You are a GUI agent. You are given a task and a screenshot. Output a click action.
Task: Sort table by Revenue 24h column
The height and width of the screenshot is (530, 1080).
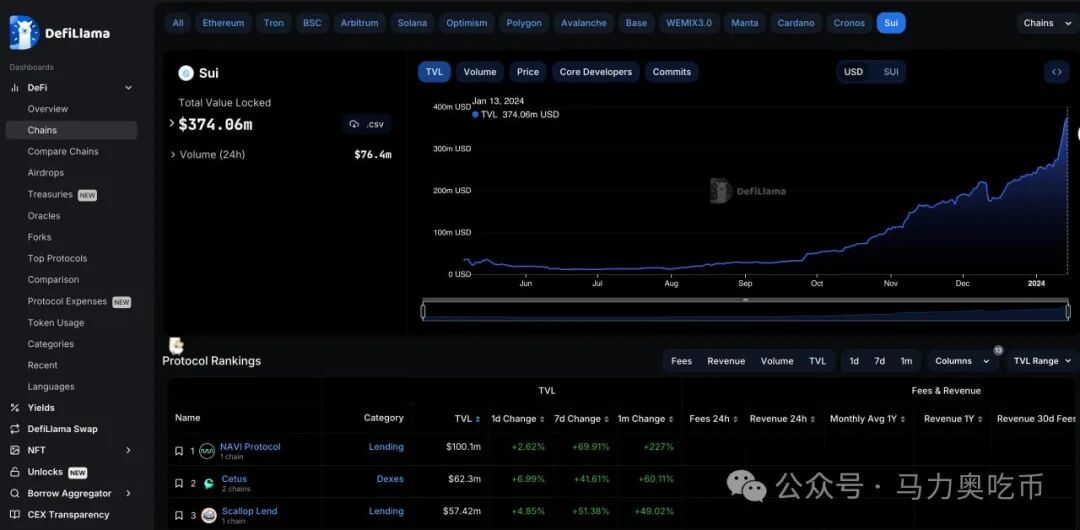(x=782, y=418)
